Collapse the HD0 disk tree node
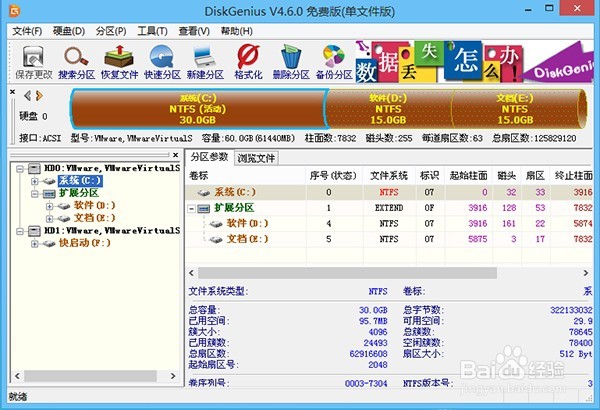This screenshot has height=410, width=600. pos(20,169)
